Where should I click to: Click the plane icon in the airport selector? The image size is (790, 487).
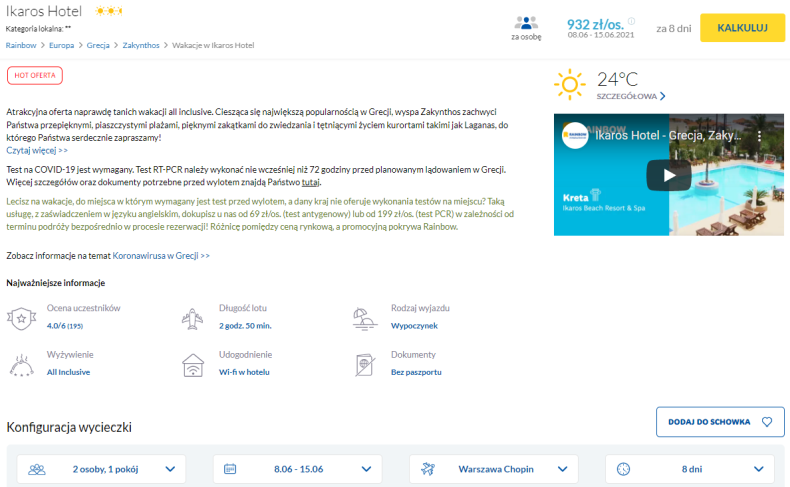[x=428, y=469]
